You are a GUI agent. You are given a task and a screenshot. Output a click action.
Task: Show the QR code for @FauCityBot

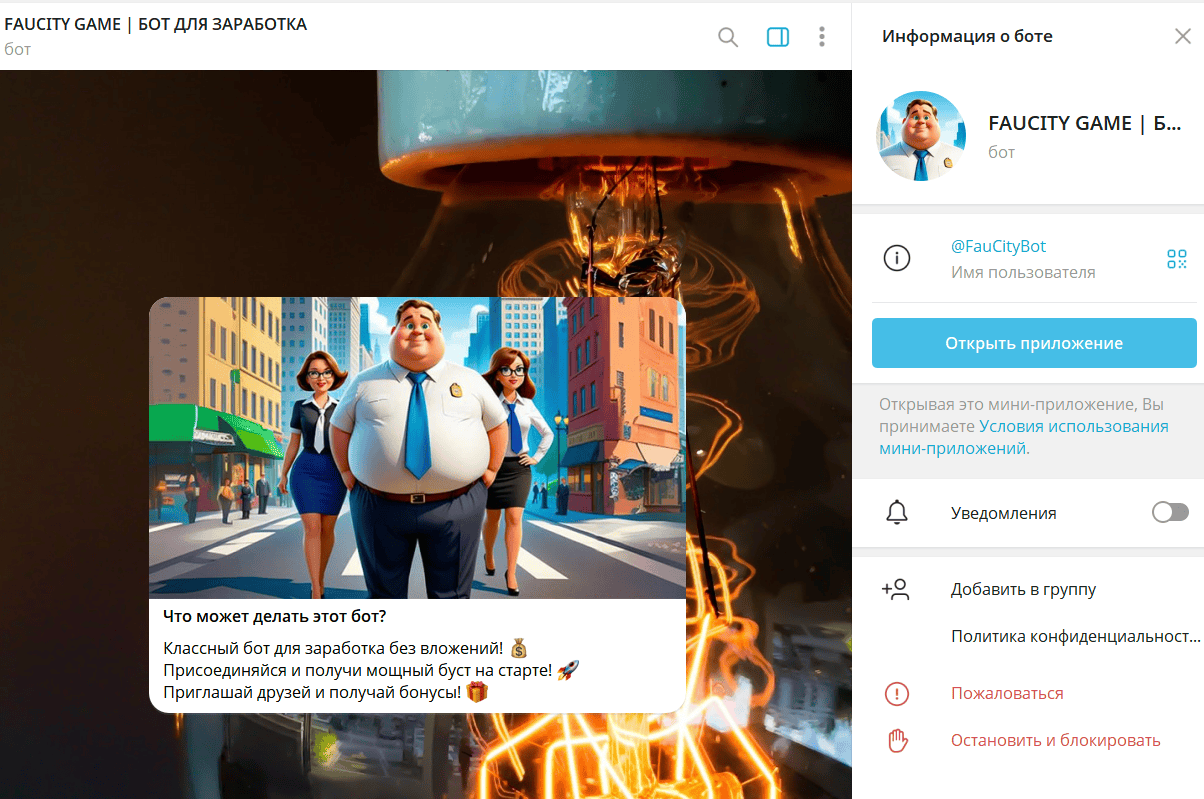pos(1177,259)
